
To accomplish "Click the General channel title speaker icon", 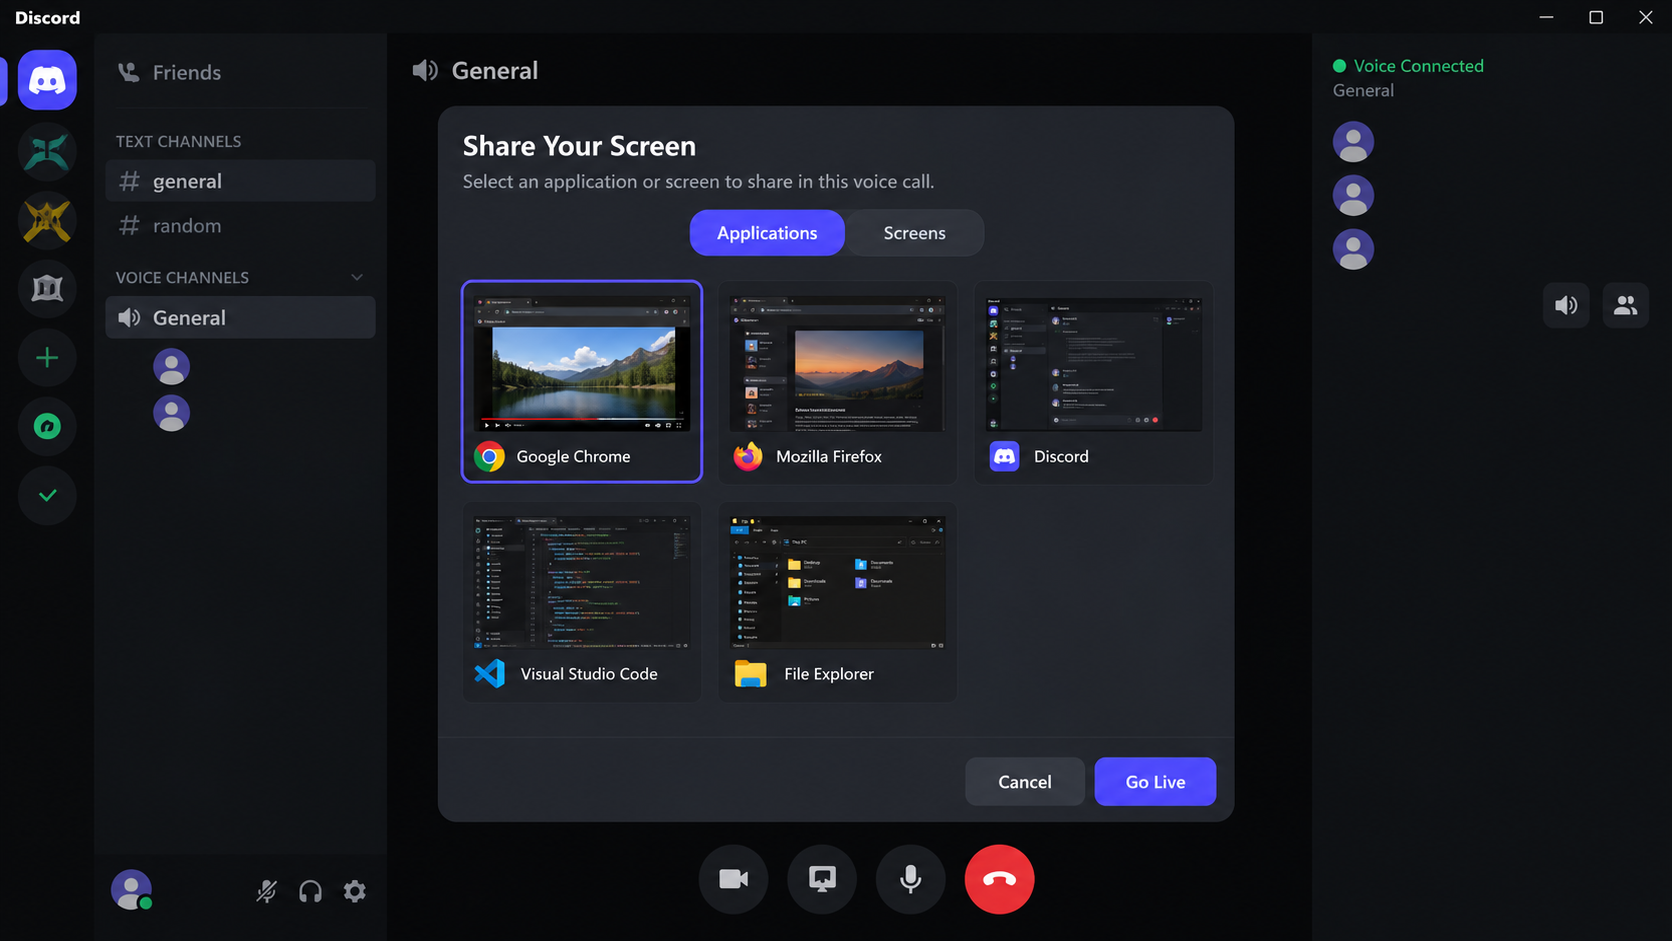I will pos(425,70).
